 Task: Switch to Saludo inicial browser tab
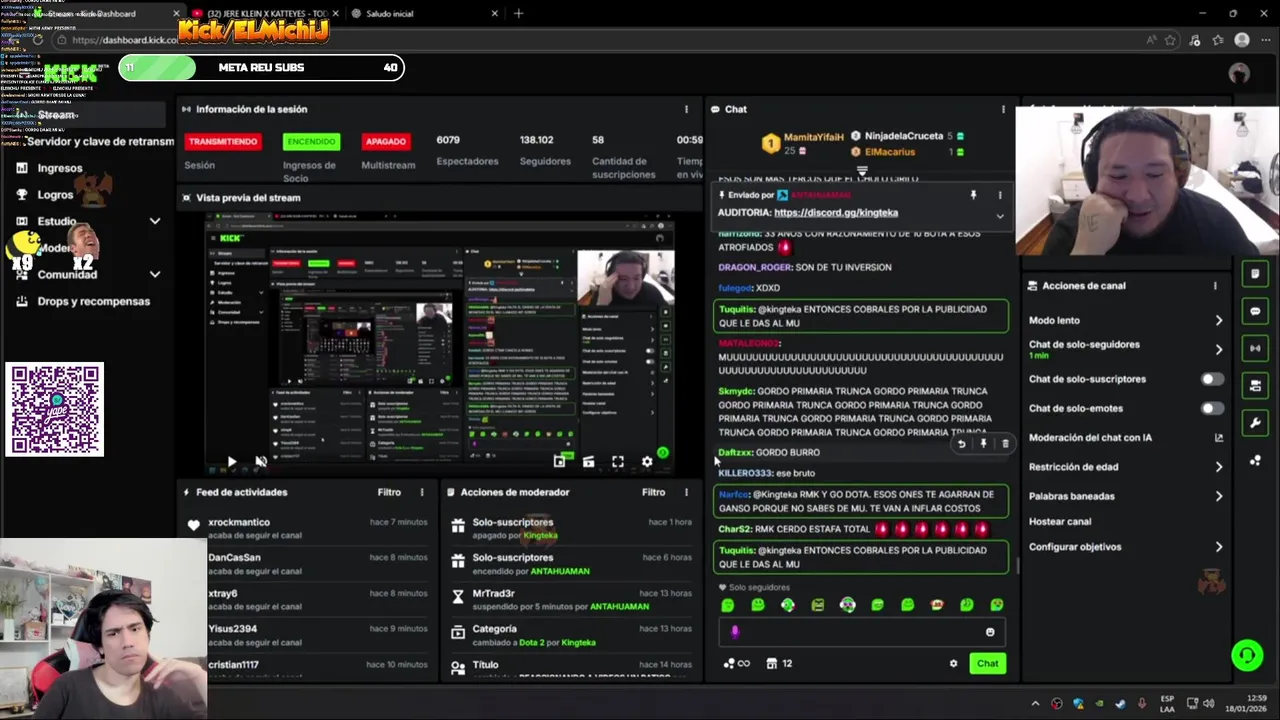[x=425, y=14]
